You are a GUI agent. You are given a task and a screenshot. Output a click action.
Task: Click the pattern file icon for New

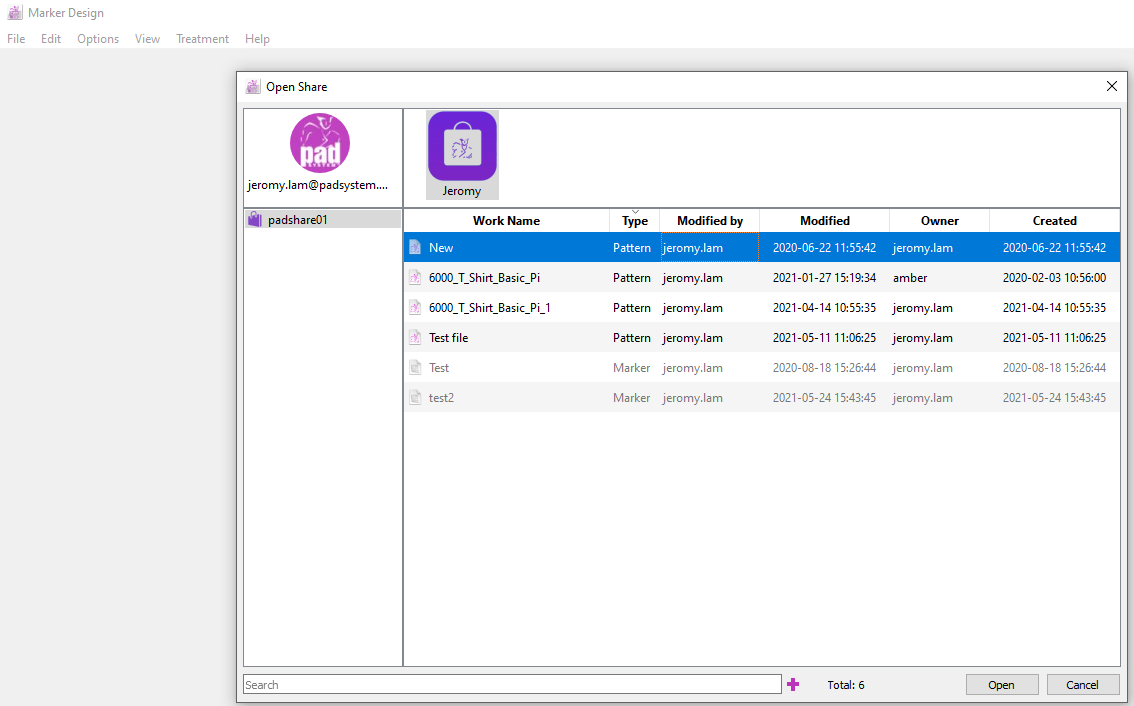(x=415, y=248)
